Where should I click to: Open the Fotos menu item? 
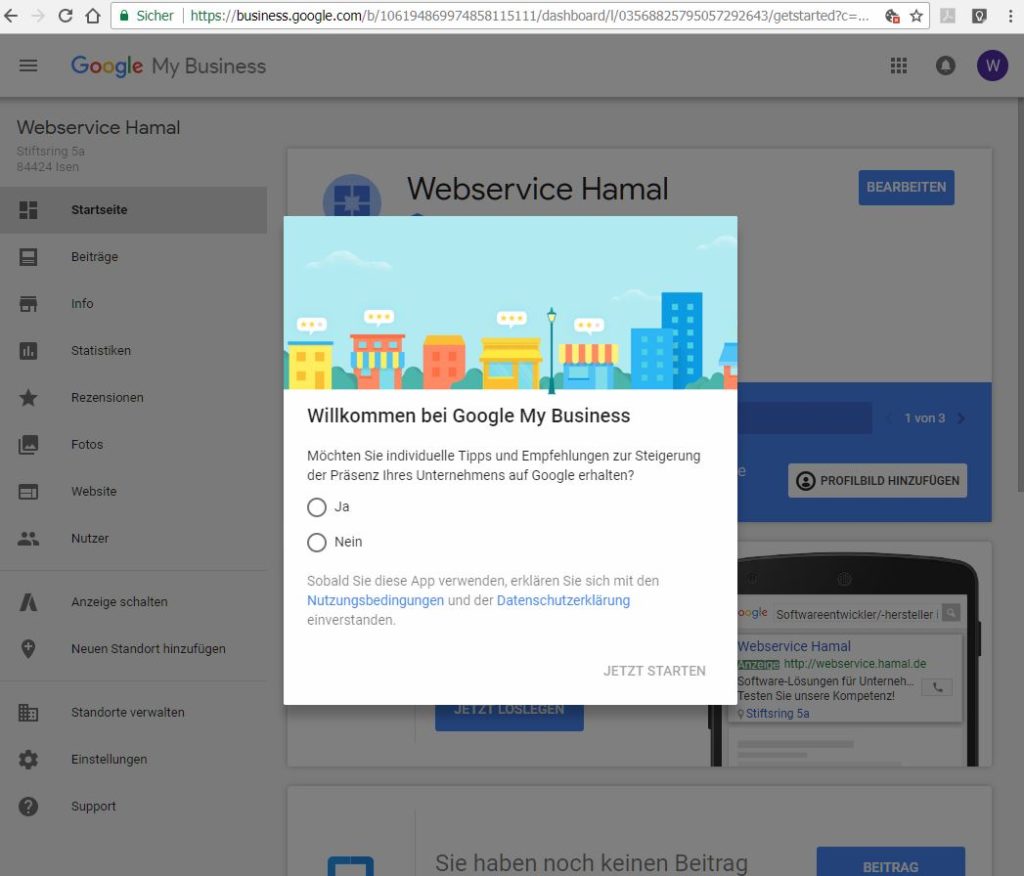[133, 445]
